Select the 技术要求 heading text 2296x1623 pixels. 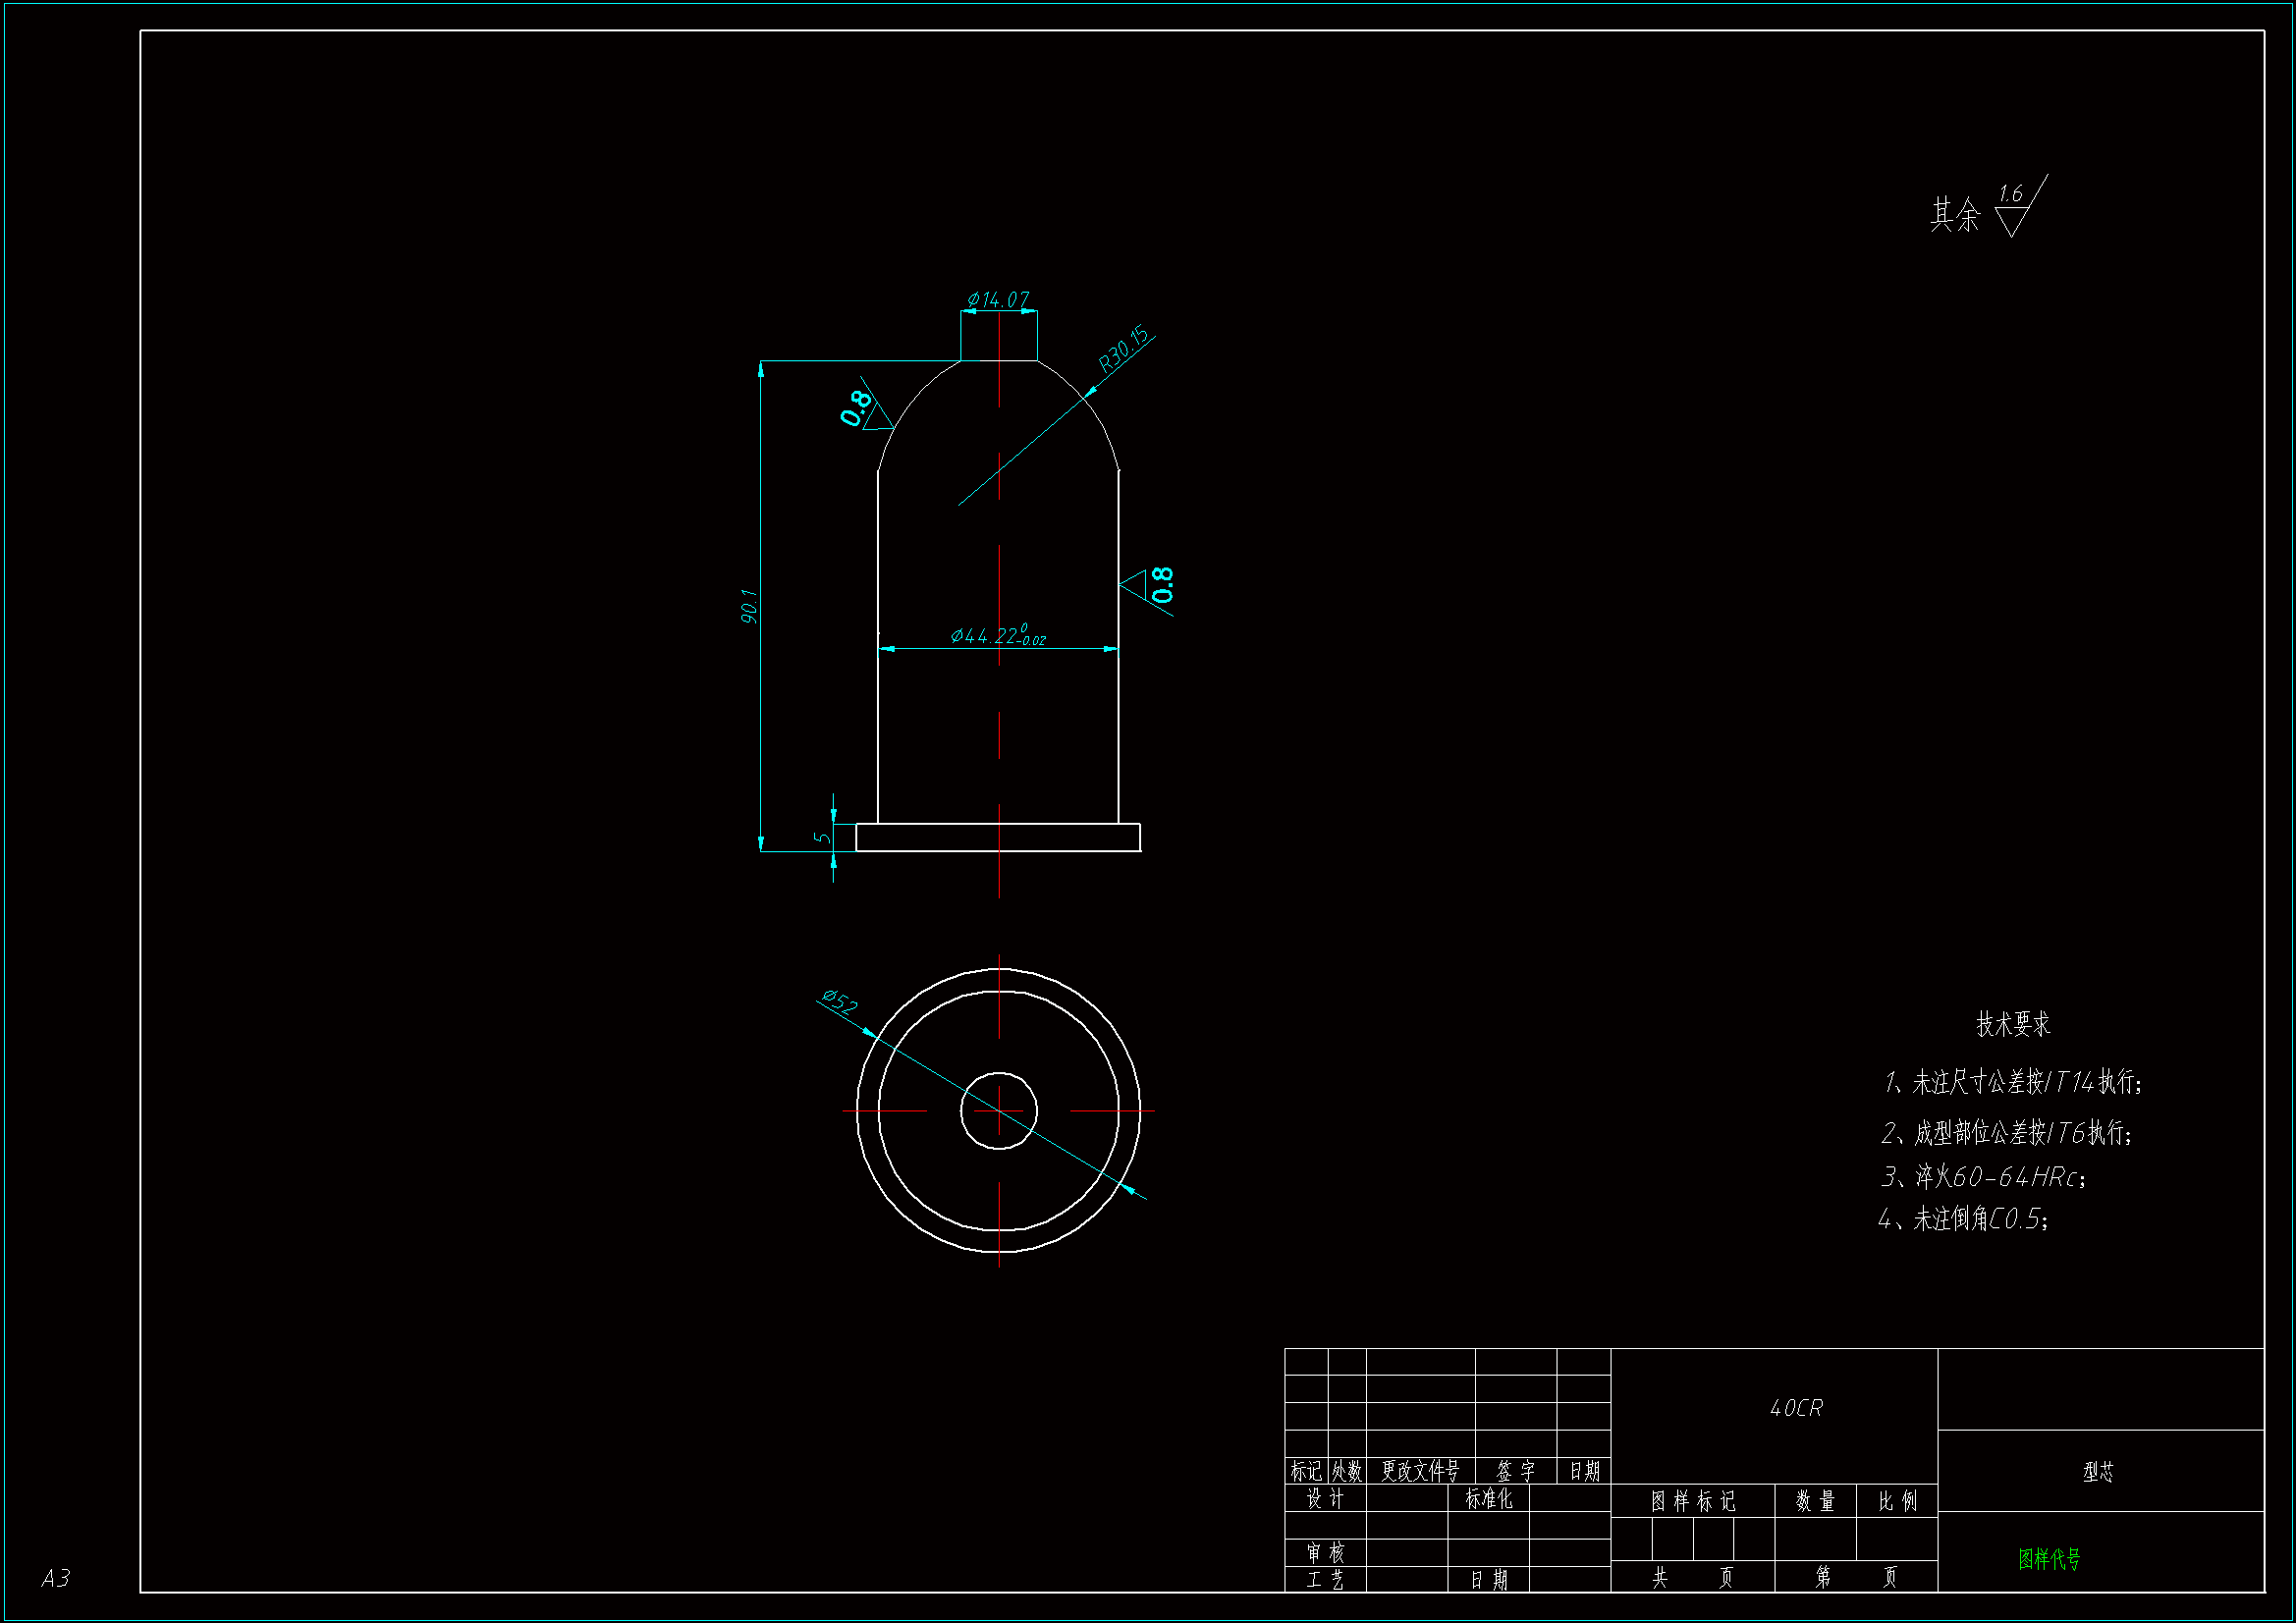tap(2012, 1024)
